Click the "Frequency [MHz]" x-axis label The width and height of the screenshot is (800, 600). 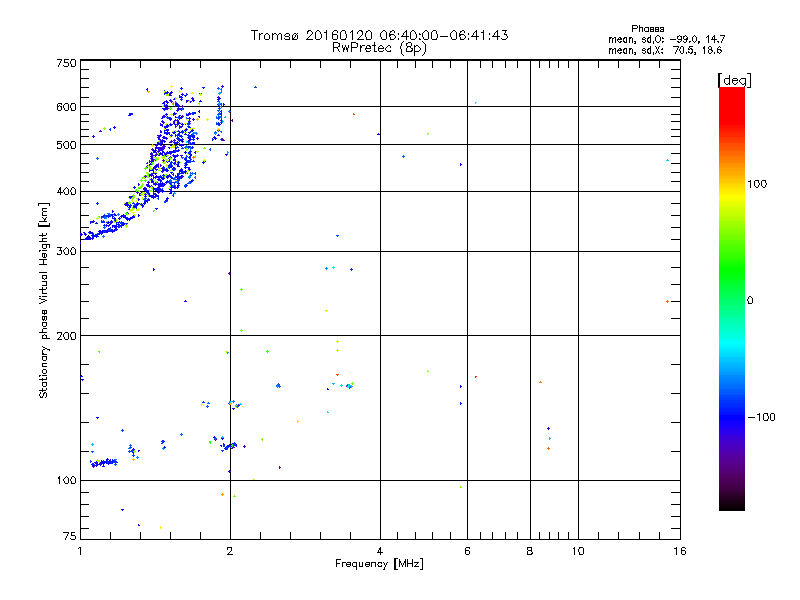click(379, 564)
